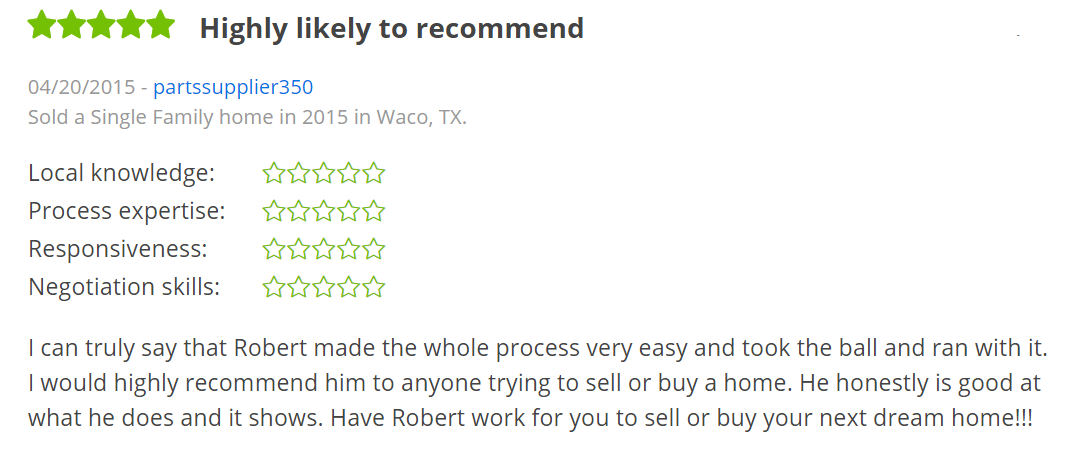Screen dimensions: 1067x449
Task: Select third star of Process expertise rating
Action: coord(323,212)
